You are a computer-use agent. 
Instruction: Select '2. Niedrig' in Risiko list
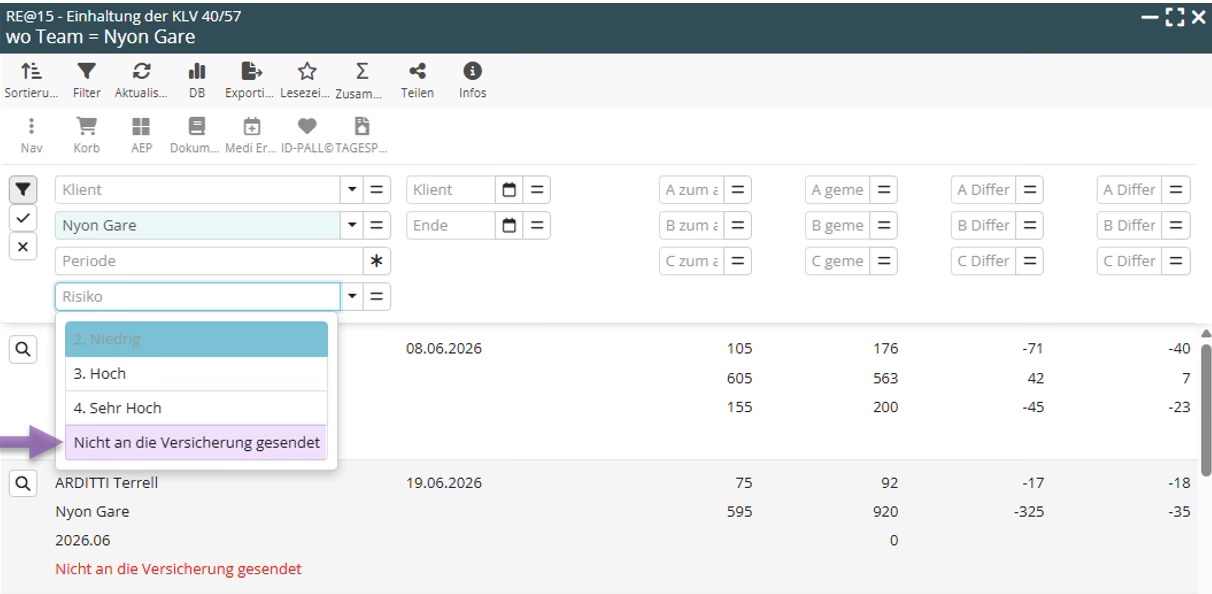click(197, 339)
